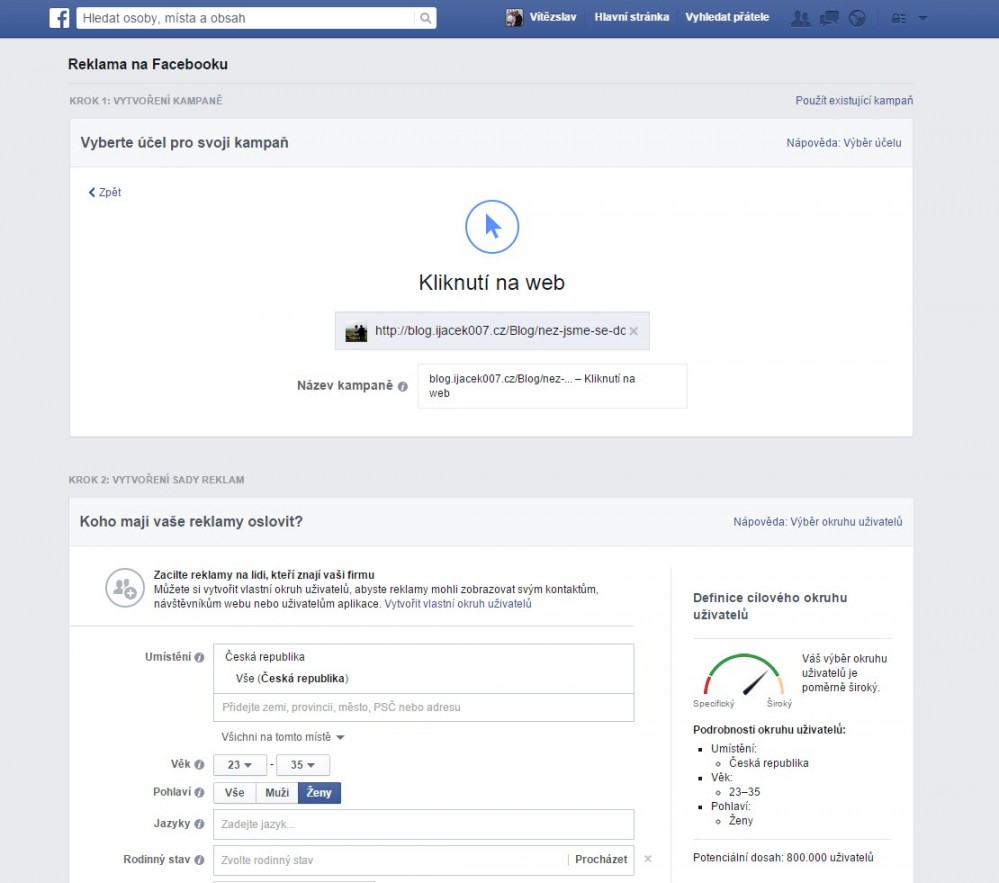Click the search magnifier icon

pyautogui.click(x=425, y=18)
